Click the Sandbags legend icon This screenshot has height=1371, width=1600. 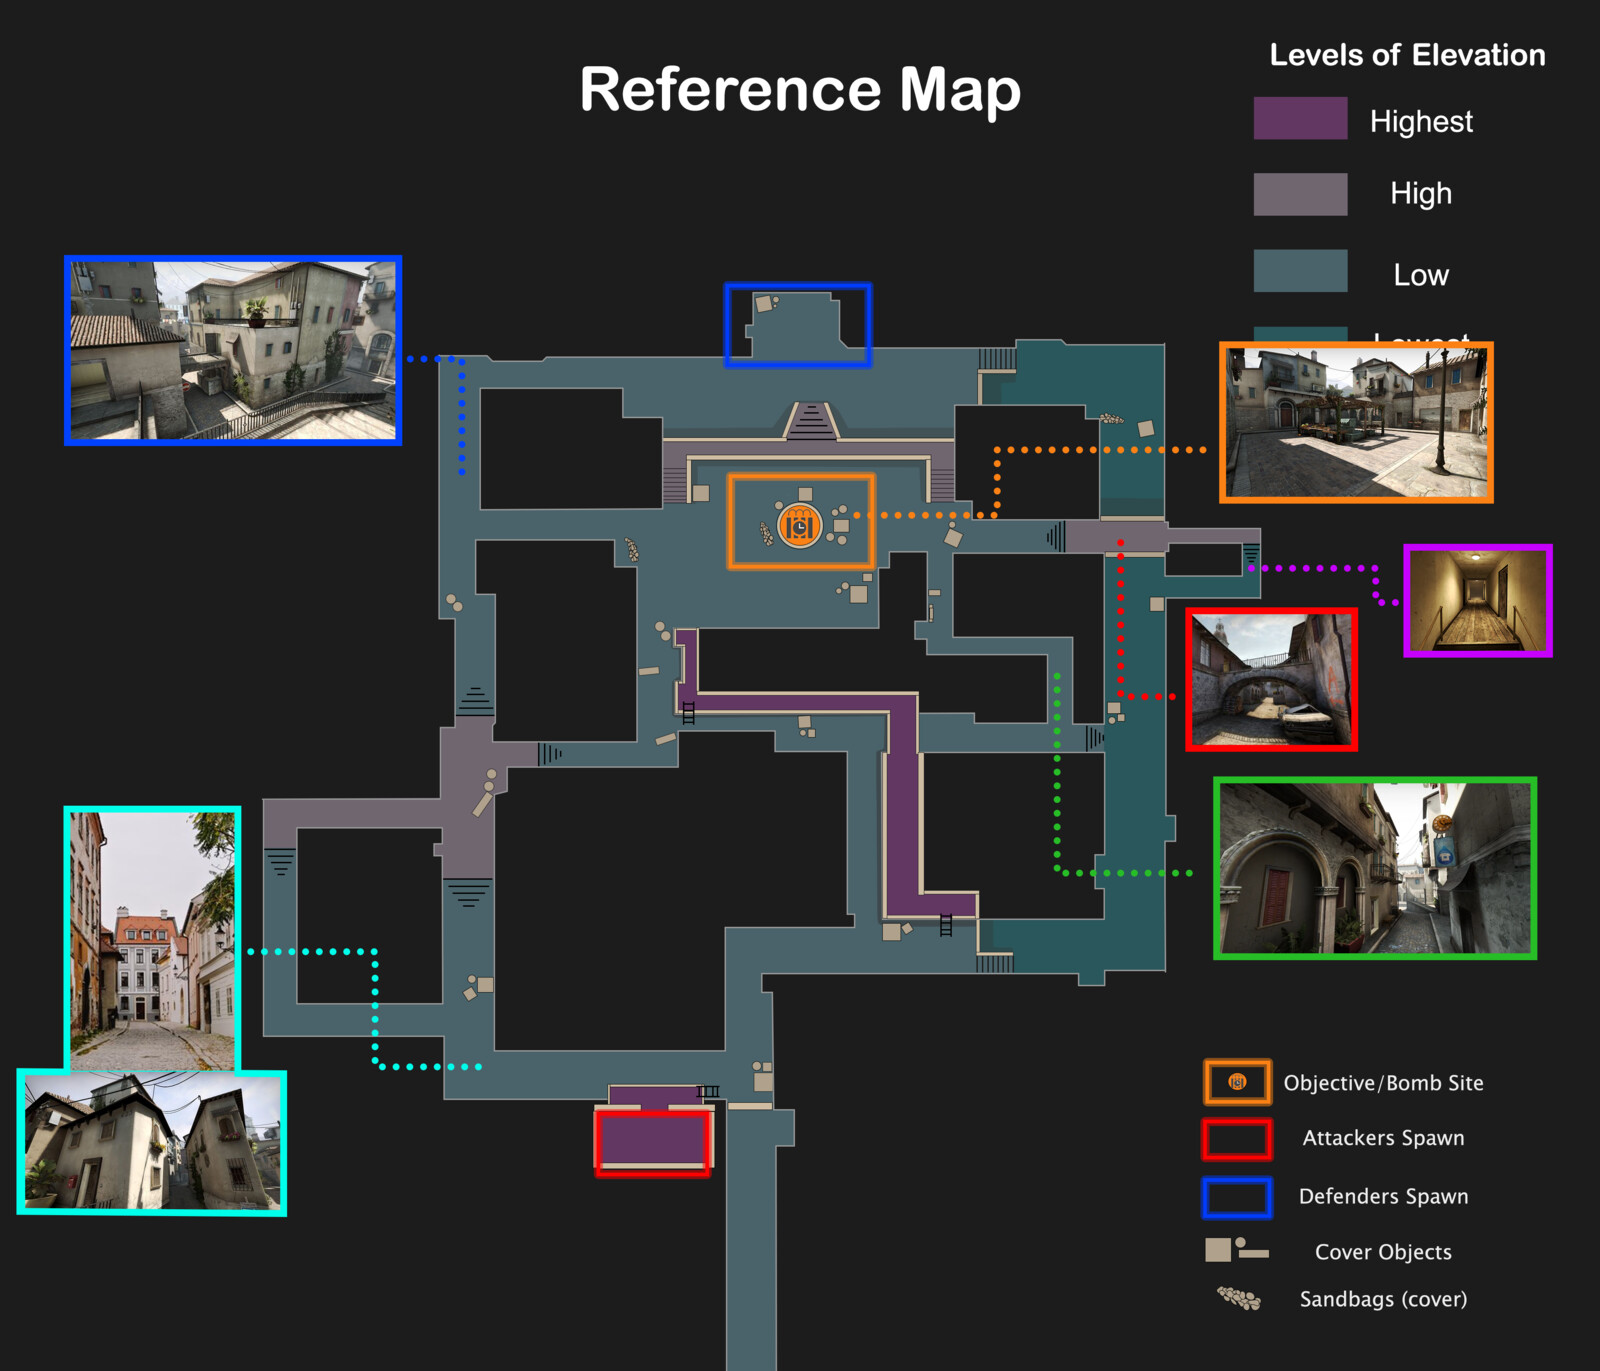pos(1239,1298)
